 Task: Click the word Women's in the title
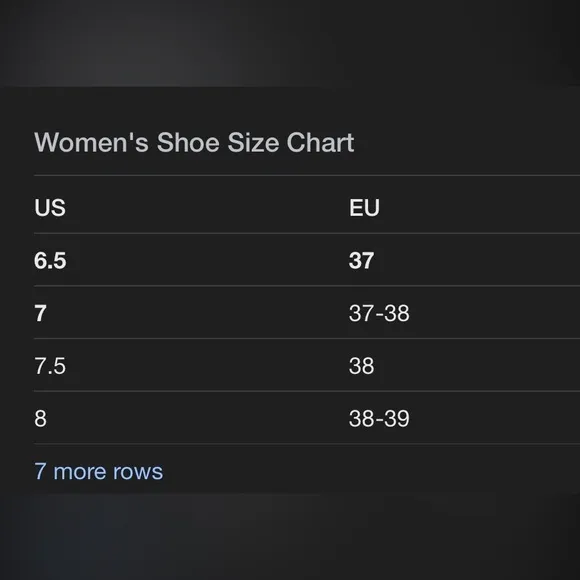(x=91, y=142)
